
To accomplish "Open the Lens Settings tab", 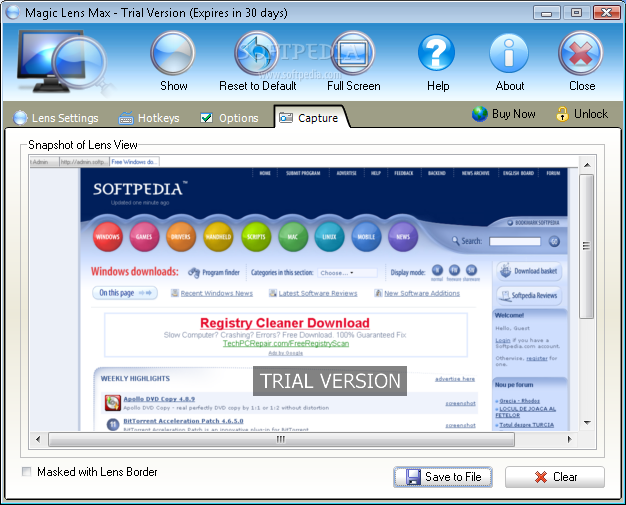I will tap(56, 118).
